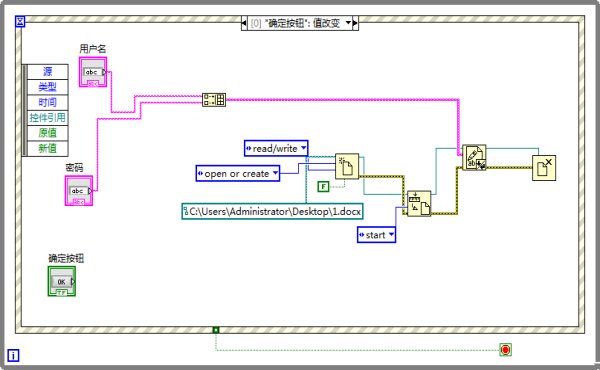This screenshot has height=370, width=600.
Task: Select 控件引用 in event data node
Action: pyautogui.click(x=48, y=117)
